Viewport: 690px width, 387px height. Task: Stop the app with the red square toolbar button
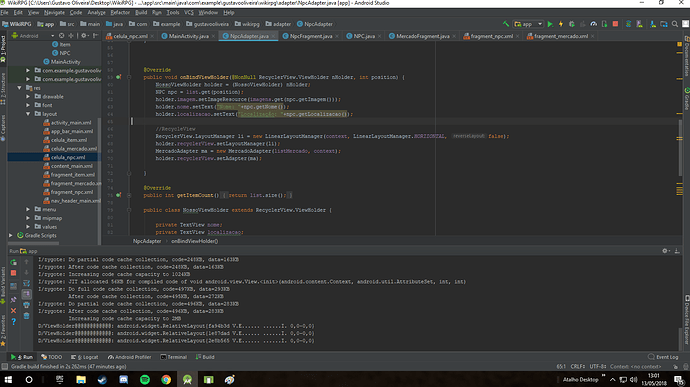[x=615, y=24]
